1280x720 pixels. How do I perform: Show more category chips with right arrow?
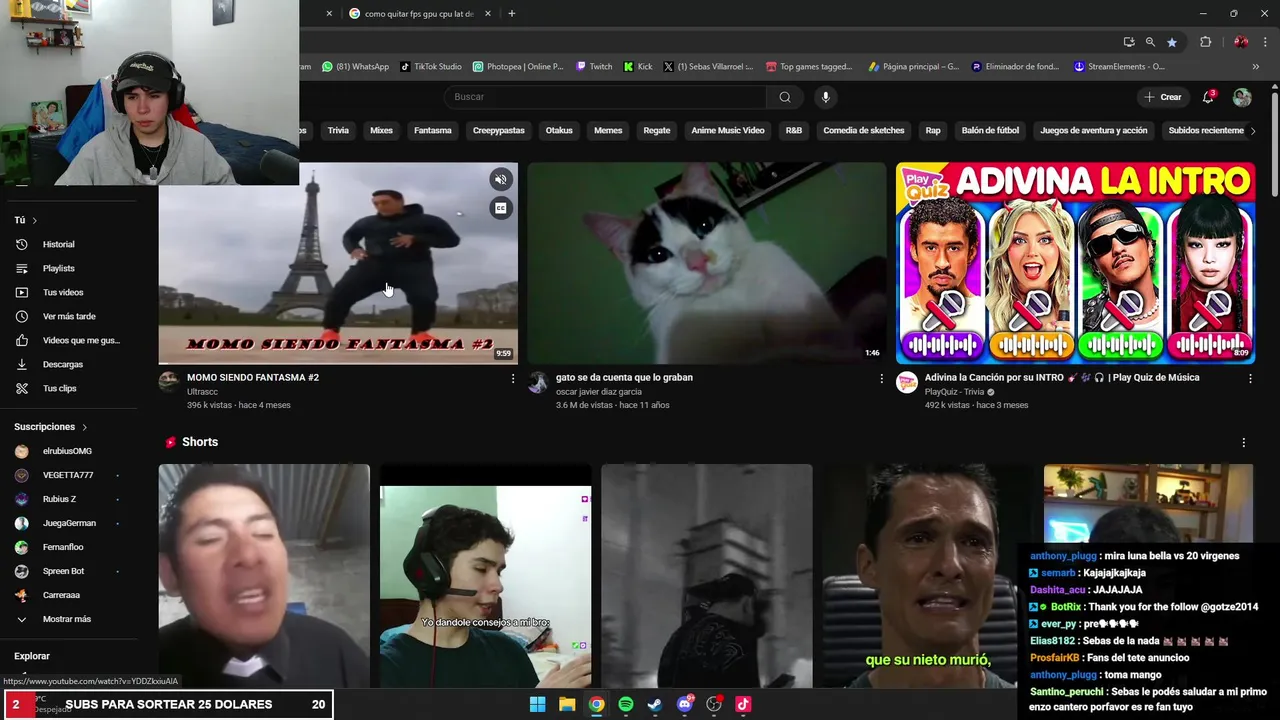(1252, 131)
